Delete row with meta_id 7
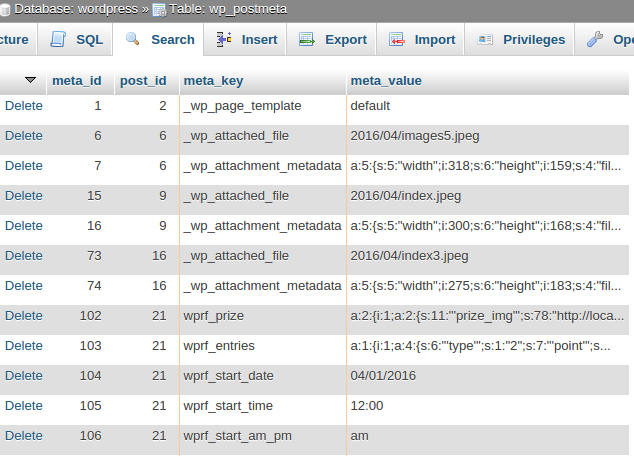This screenshot has width=634, height=456. (24, 166)
